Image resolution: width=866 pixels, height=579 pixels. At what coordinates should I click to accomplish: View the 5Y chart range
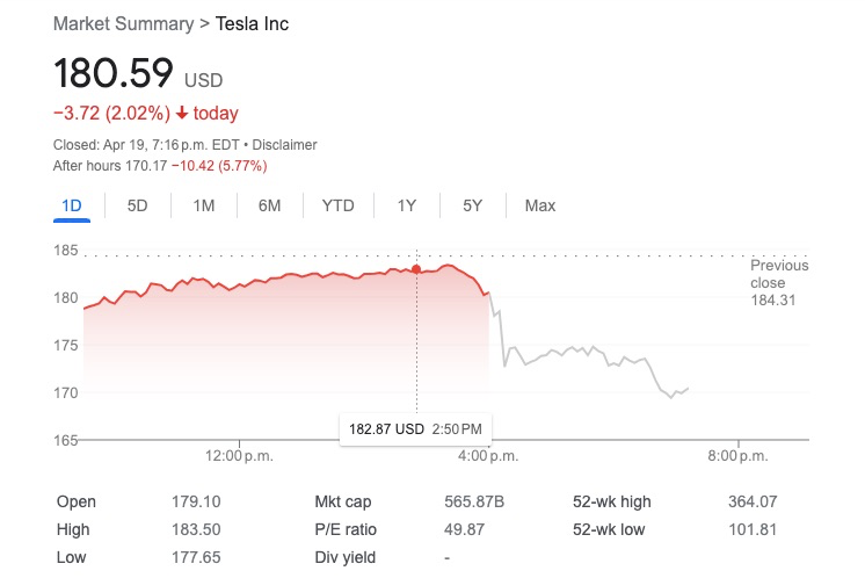pyautogui.click(x=472, y=205)
